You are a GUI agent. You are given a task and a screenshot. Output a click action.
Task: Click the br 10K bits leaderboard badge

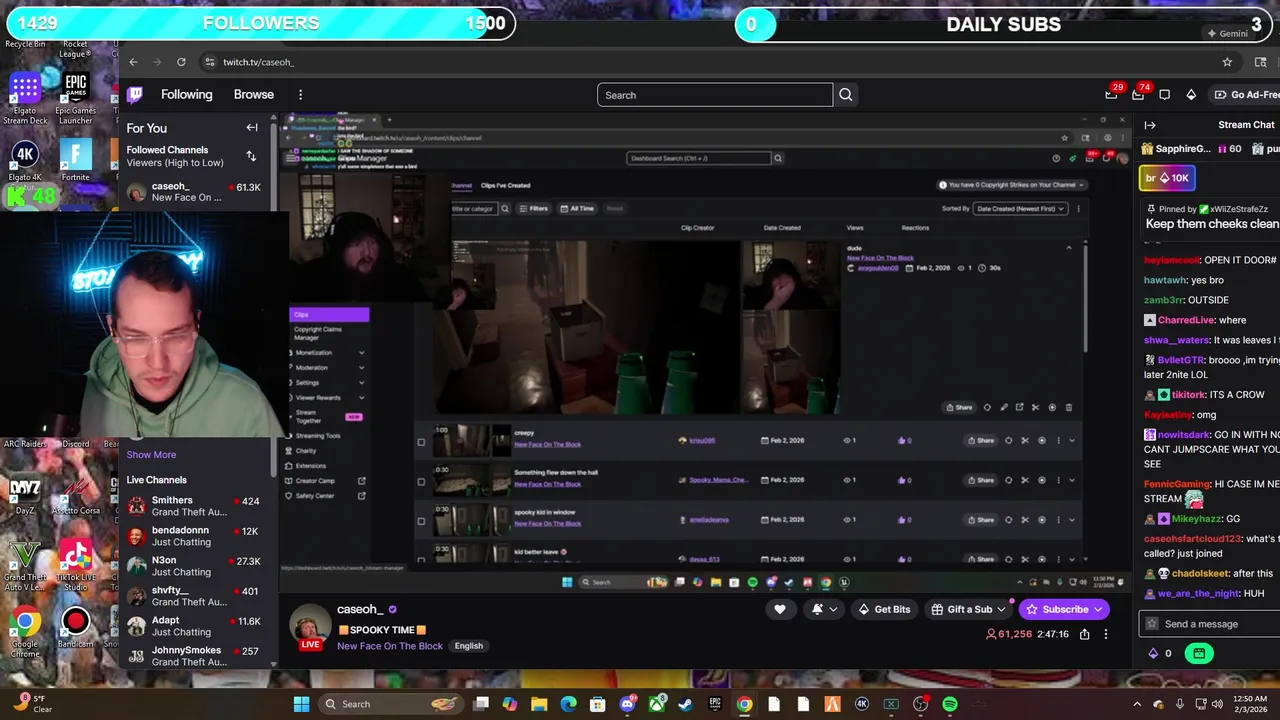tap(1166, 178)
